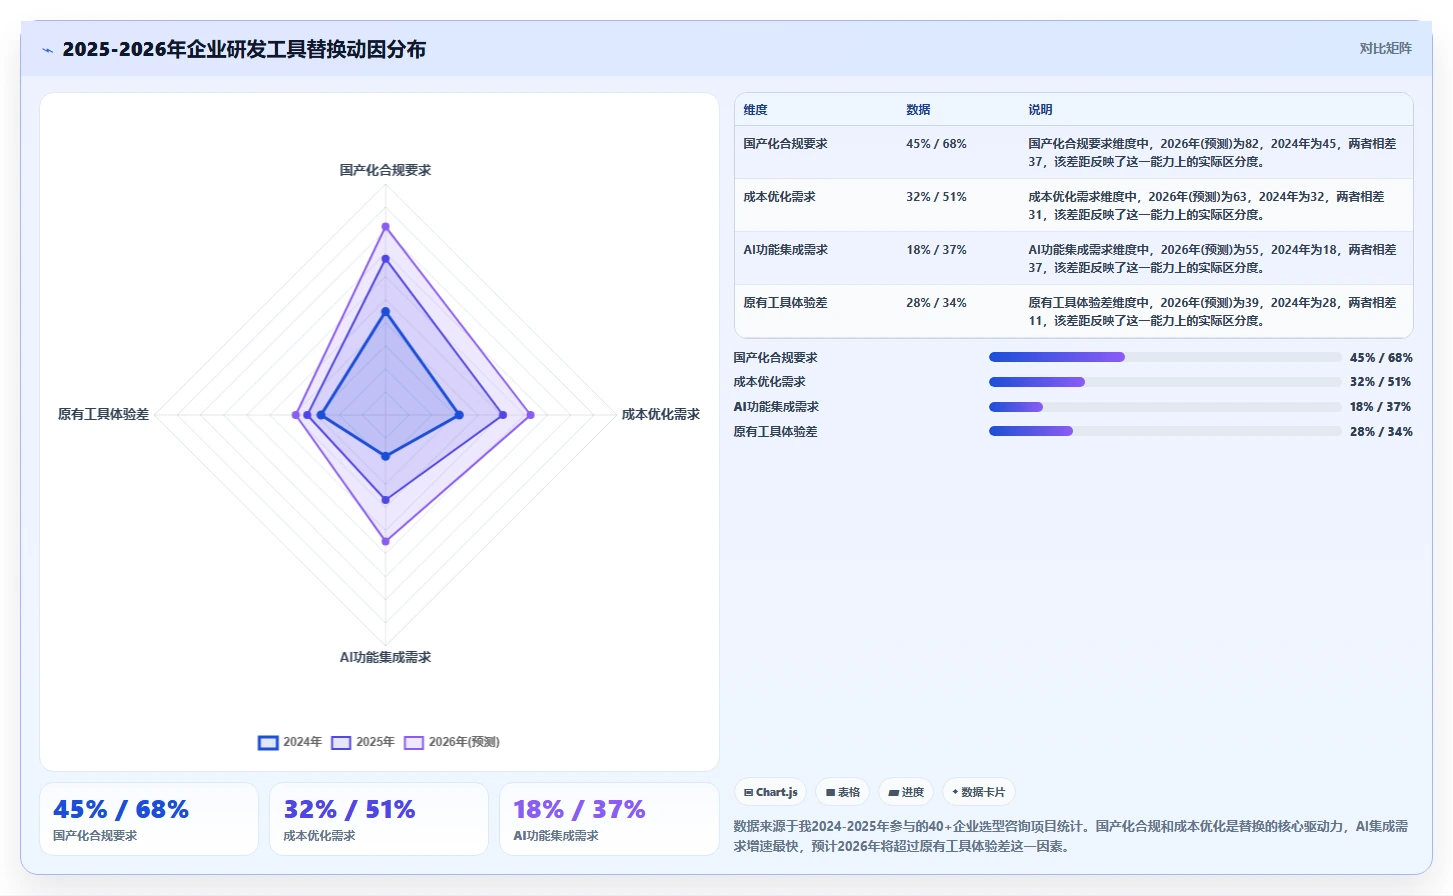Screen dimensions: 1453x896
Task: Click the 原有工具体验差 progress bar
Action: pyautogui.click(x=1165, y=431)
